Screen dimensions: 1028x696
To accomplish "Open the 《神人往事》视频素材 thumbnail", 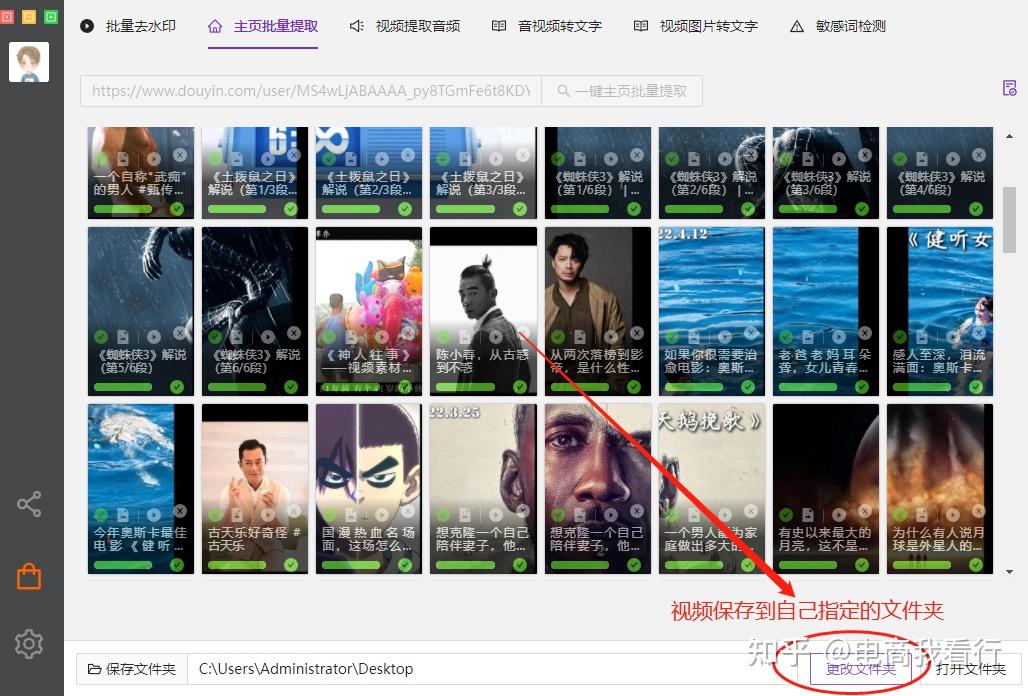I will tap(369, 311).
